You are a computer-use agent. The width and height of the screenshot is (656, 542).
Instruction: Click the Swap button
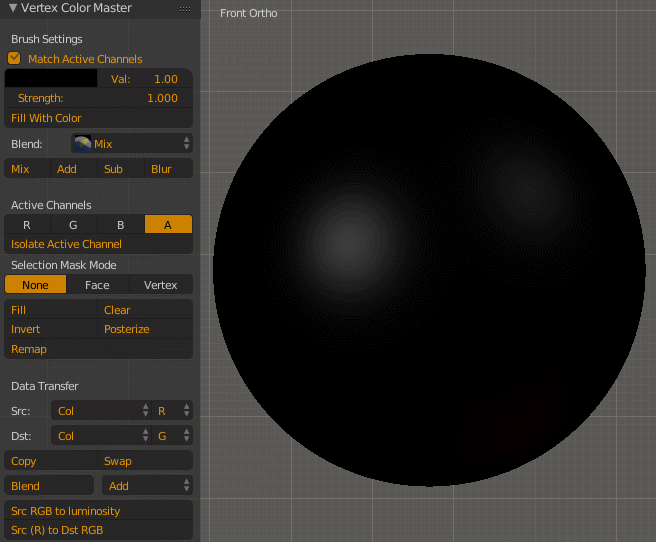coord(145,460)
